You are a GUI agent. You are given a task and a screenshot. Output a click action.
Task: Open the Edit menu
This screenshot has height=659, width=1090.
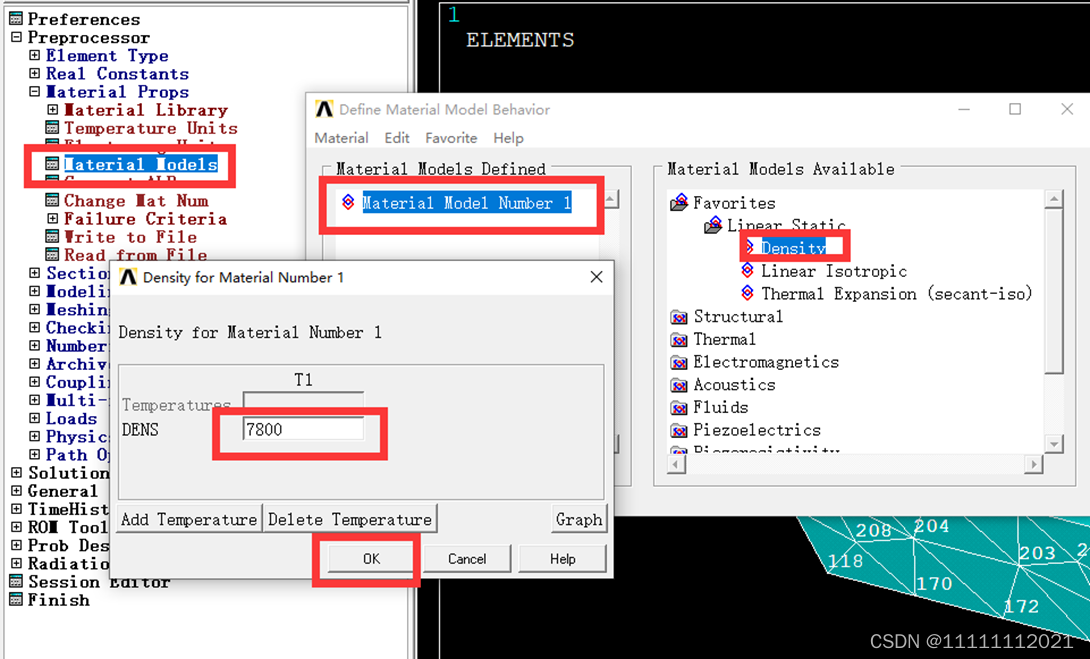[397, 138]
